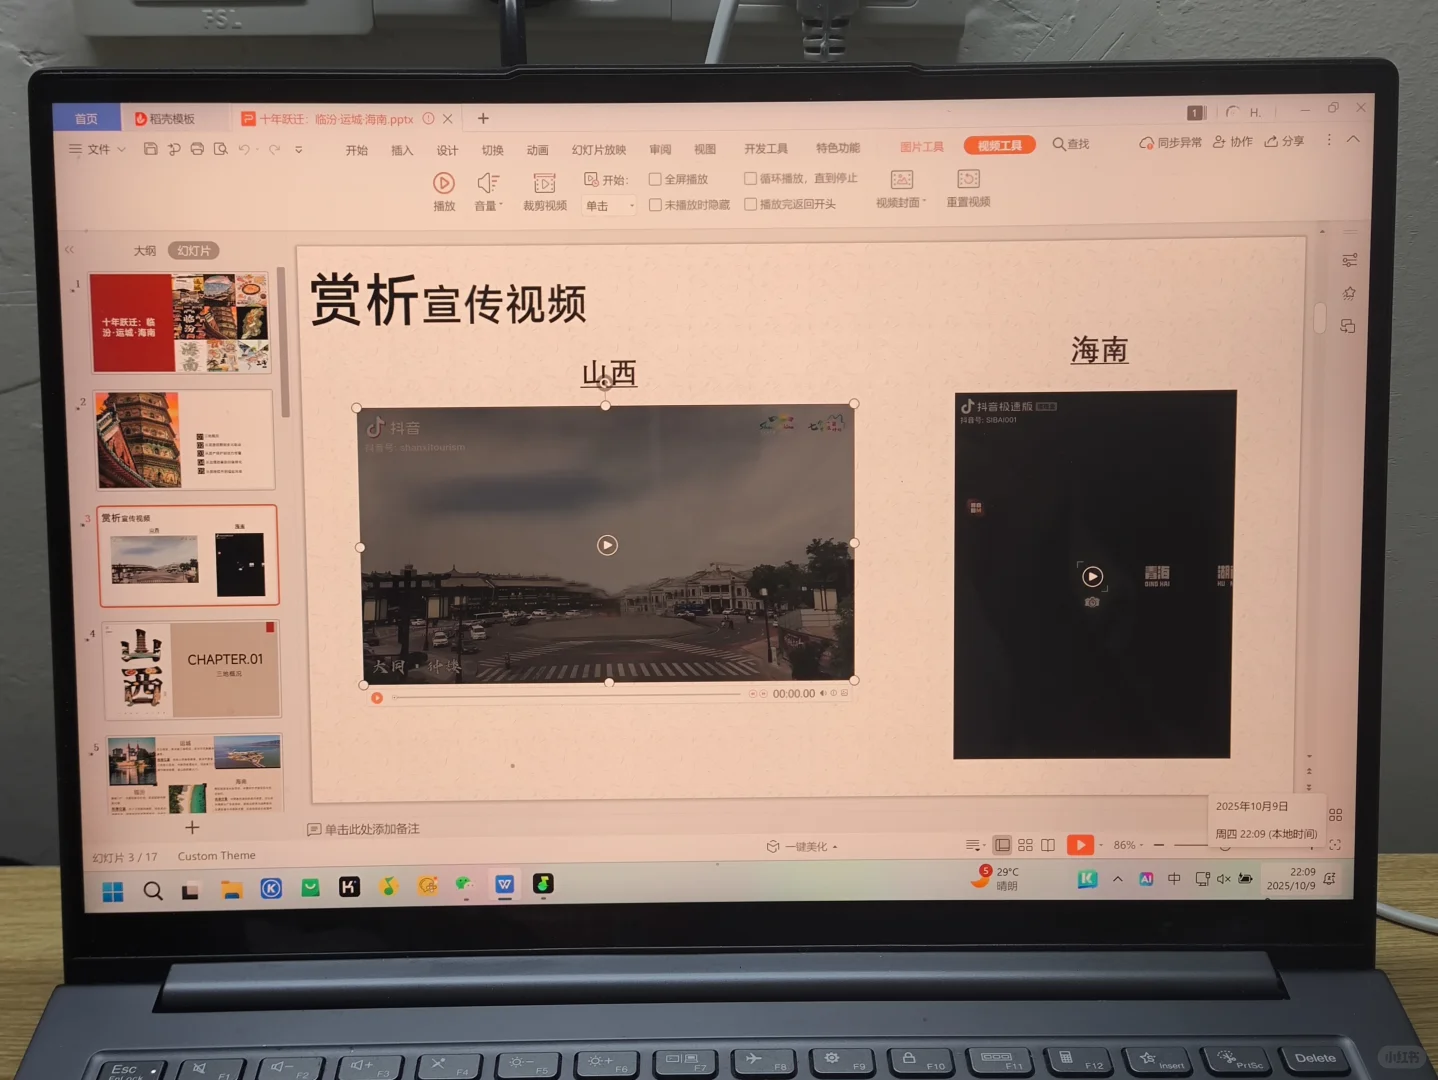This screenshot has width=1438, height=1080.
Task: Open the 设计 ribbon tab
Action: 447,151
